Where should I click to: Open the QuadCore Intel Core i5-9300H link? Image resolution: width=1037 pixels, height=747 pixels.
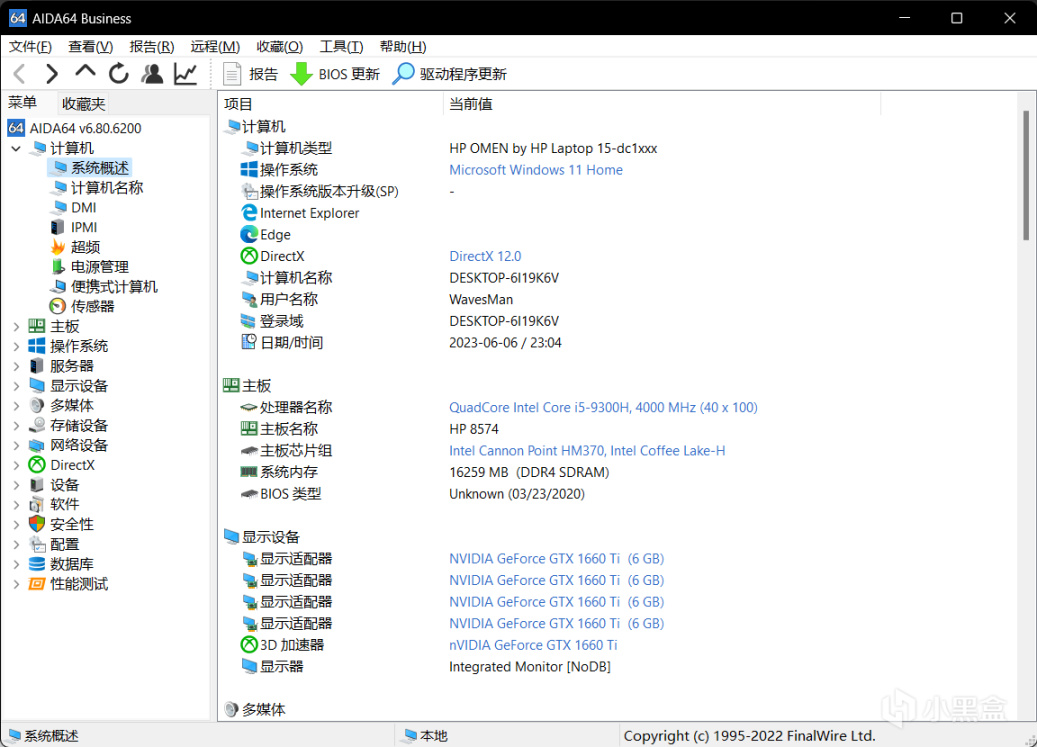pos(603,408)
